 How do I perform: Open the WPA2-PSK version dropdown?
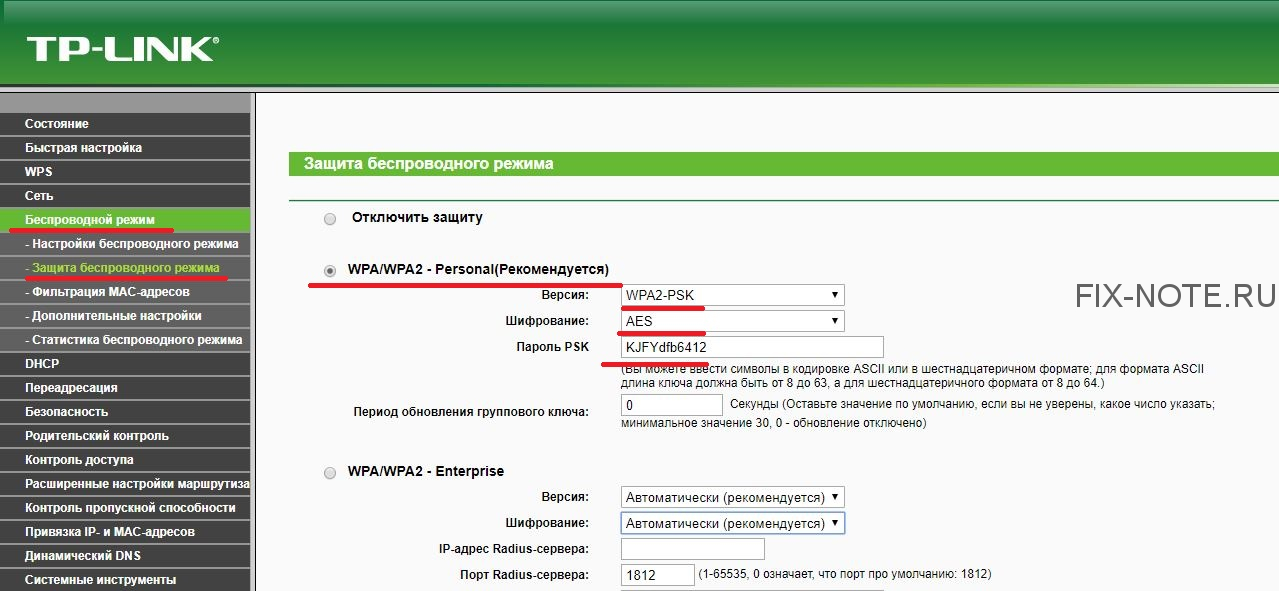pyautogui.click(x=732, y=295)
